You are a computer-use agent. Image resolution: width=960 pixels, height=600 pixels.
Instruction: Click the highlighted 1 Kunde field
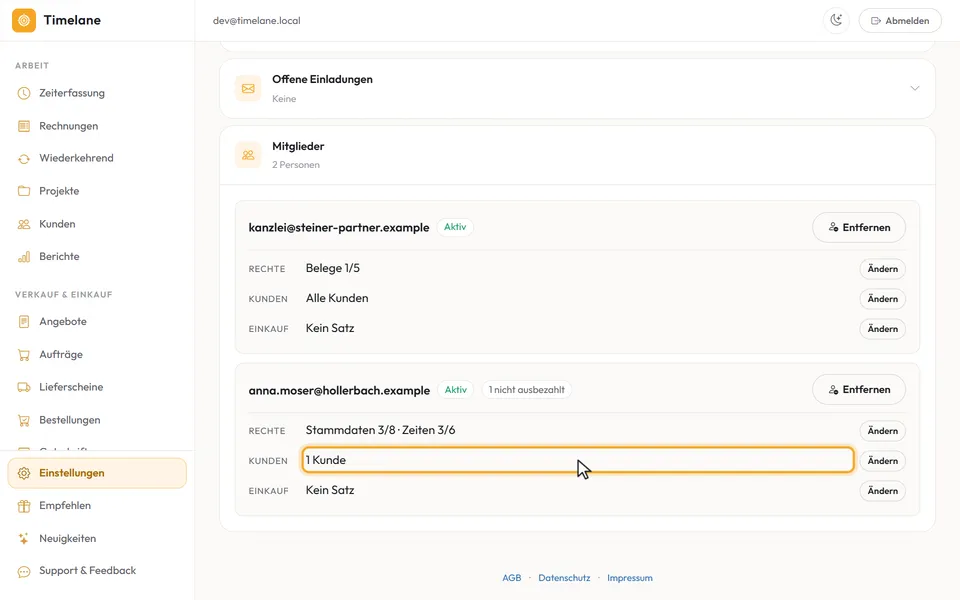(578, 460)
